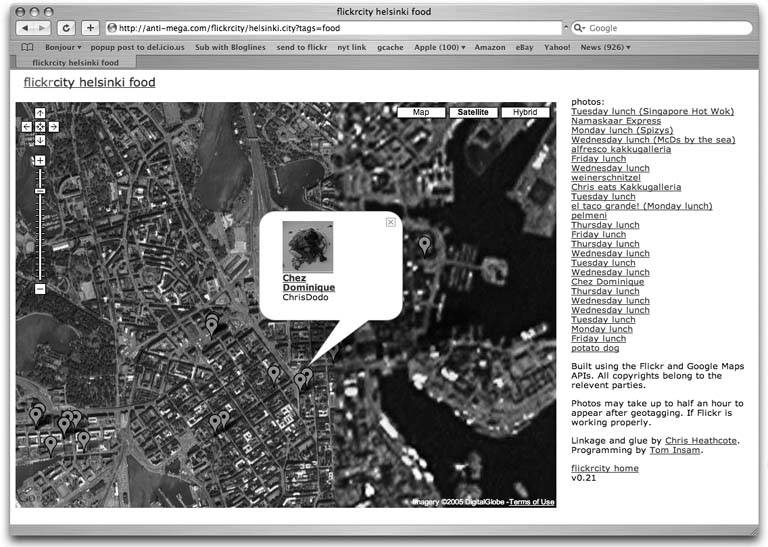Click the map zoom out minus button

coord(40,289)
